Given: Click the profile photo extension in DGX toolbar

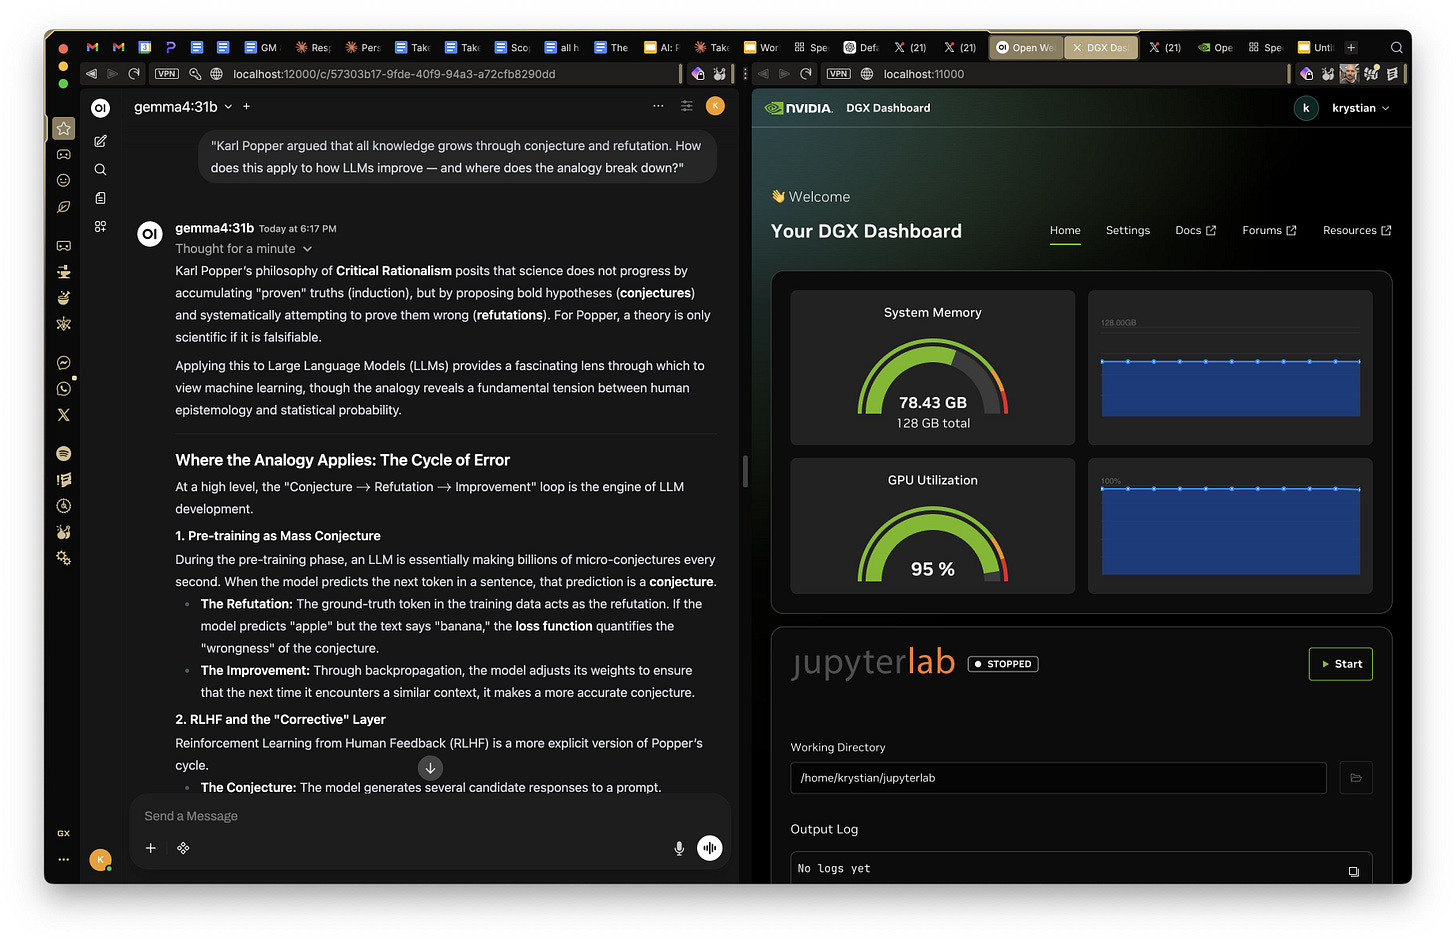Looking at the screenshot, I should pyautogui.click(x=1349, y=74).
